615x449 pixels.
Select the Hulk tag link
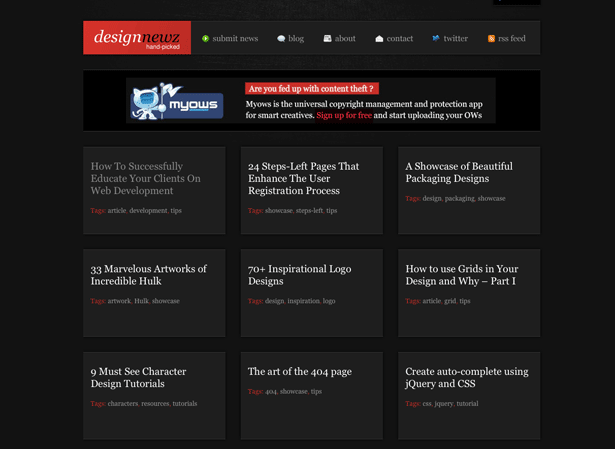pyautogui.click(x=141, y=301)
